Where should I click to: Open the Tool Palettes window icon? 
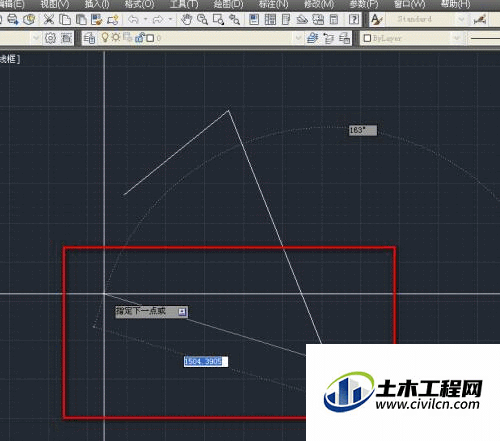(x=286, y=19)
